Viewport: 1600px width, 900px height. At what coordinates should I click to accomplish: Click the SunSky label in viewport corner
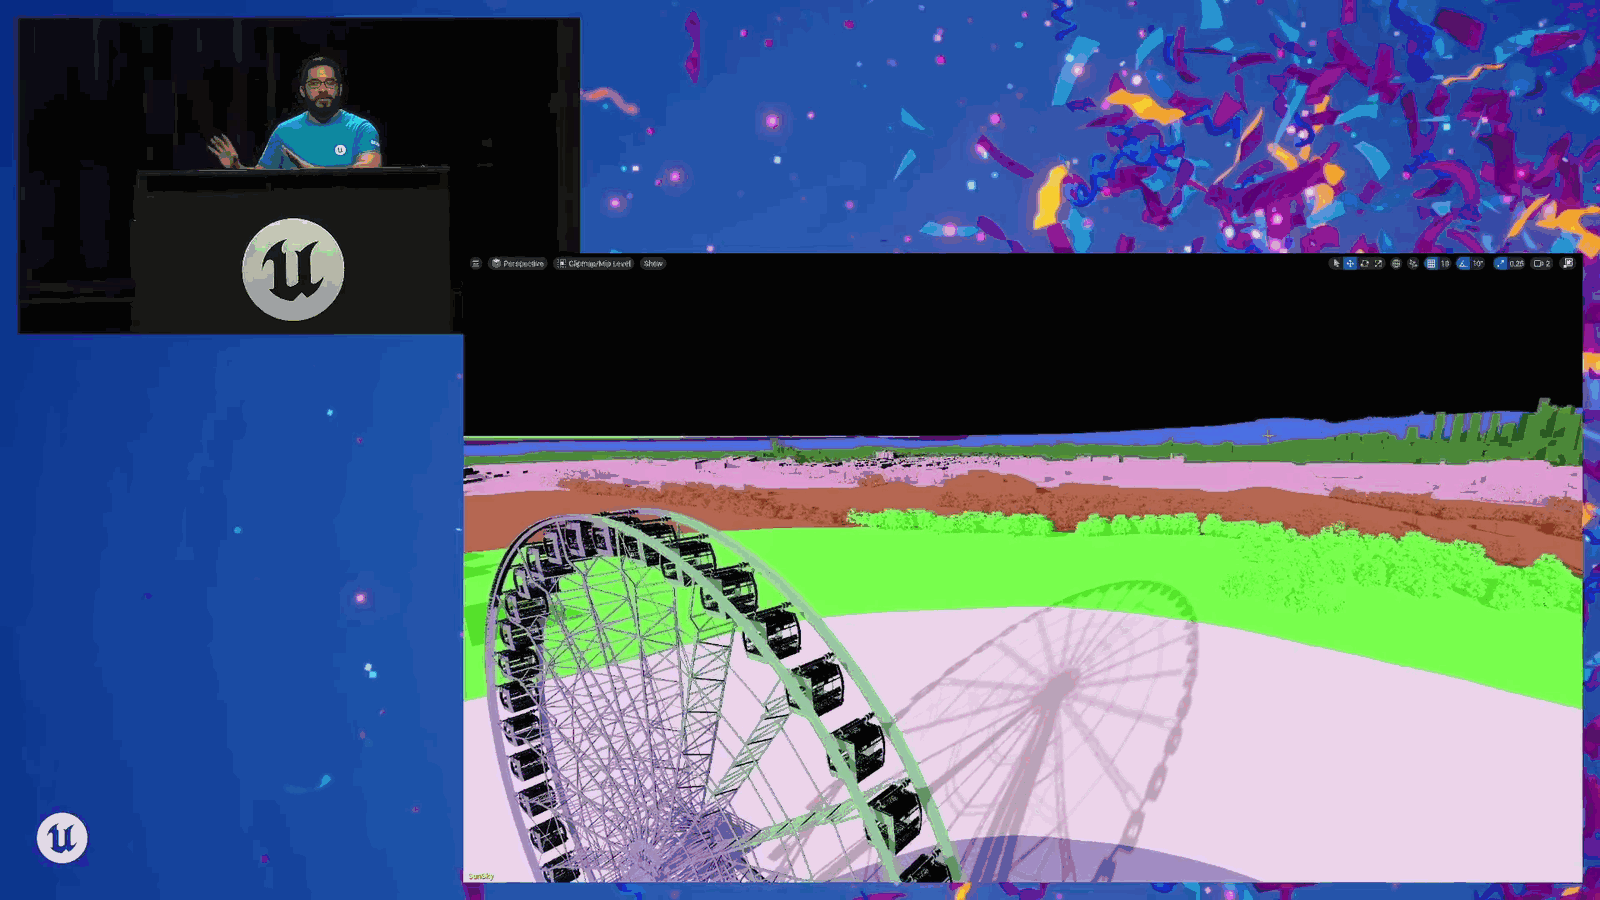pos(481,876)
